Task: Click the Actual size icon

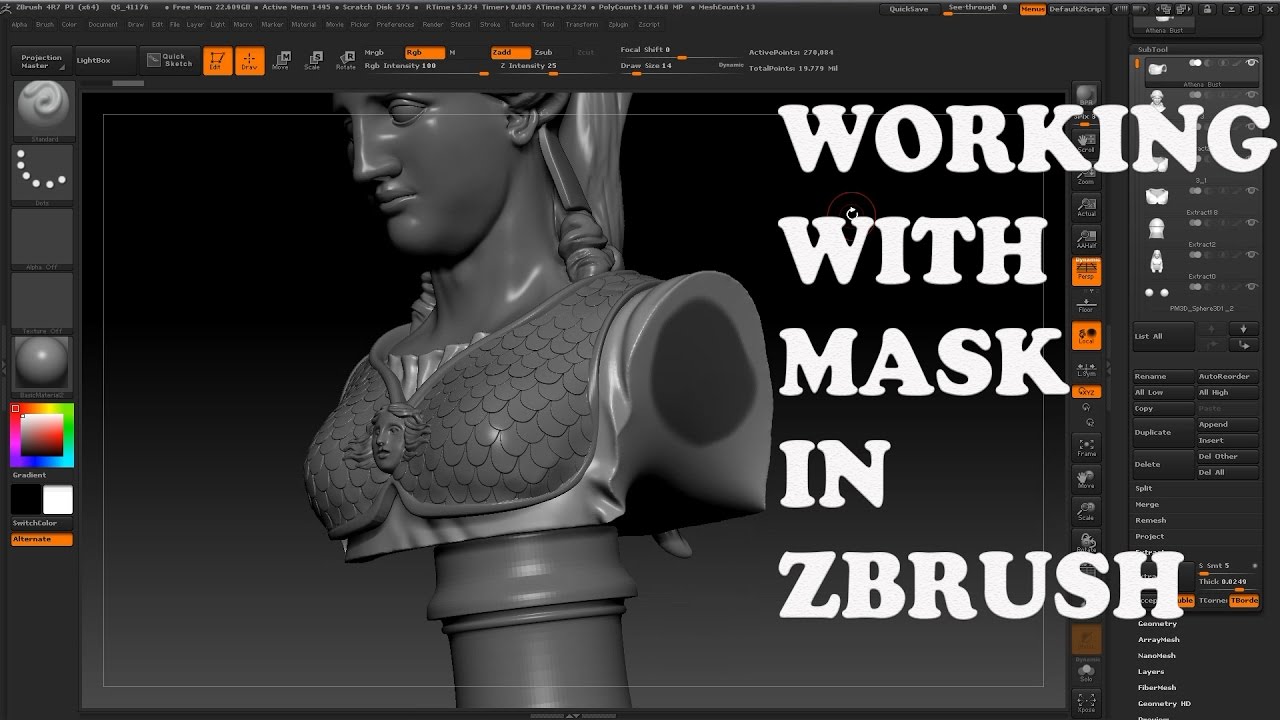Action: [x=1086, y=207]
